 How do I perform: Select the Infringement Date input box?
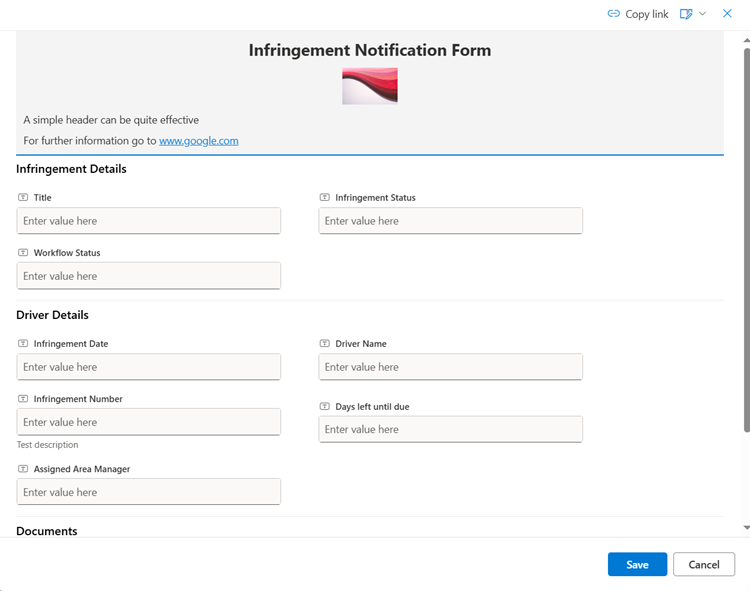(x=149, y=367)
